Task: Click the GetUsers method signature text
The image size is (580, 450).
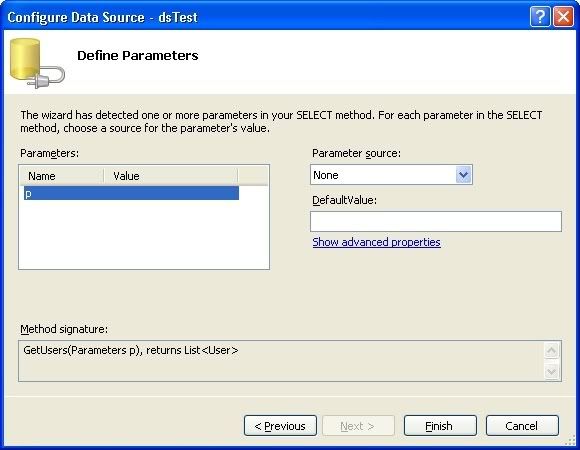Action: tap(131, 350)
